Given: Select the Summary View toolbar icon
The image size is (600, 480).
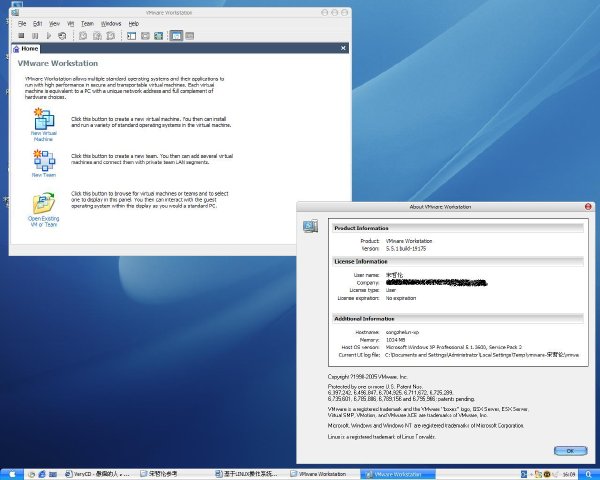Looking at the screenshot, I should (176, 36).
